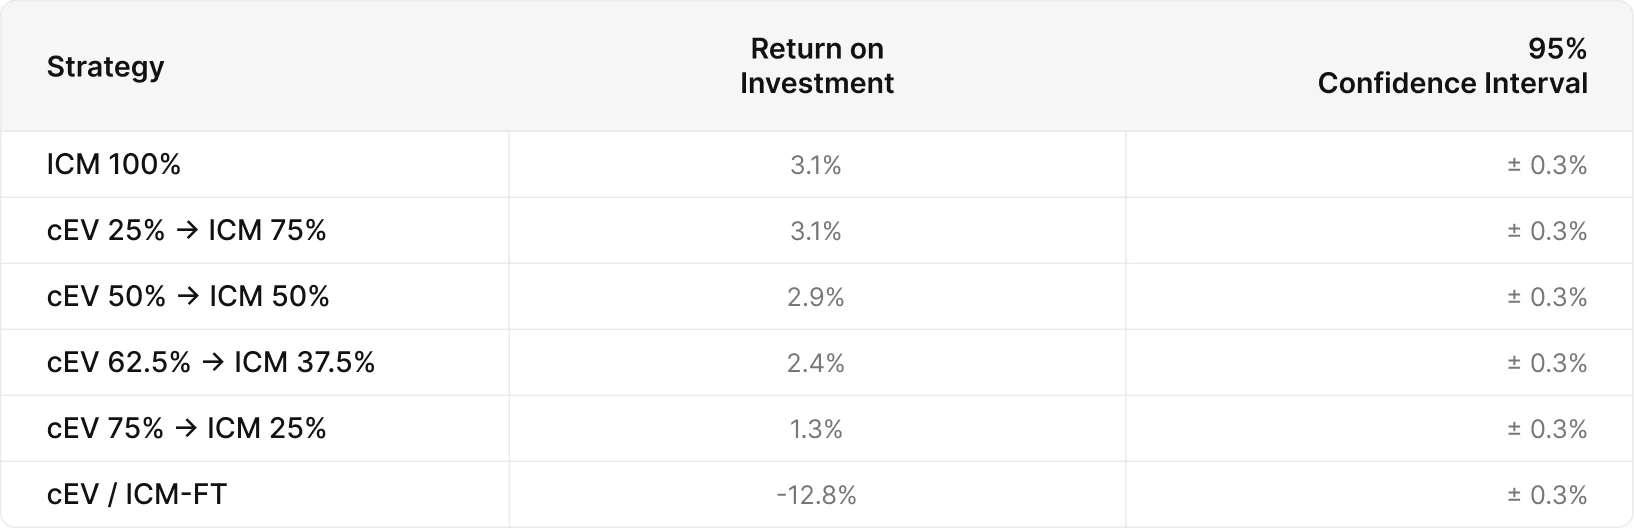This screenshot has height=528, width=1634.
Task: Click the 2.4% ROI value
Action: click(816, 363)
